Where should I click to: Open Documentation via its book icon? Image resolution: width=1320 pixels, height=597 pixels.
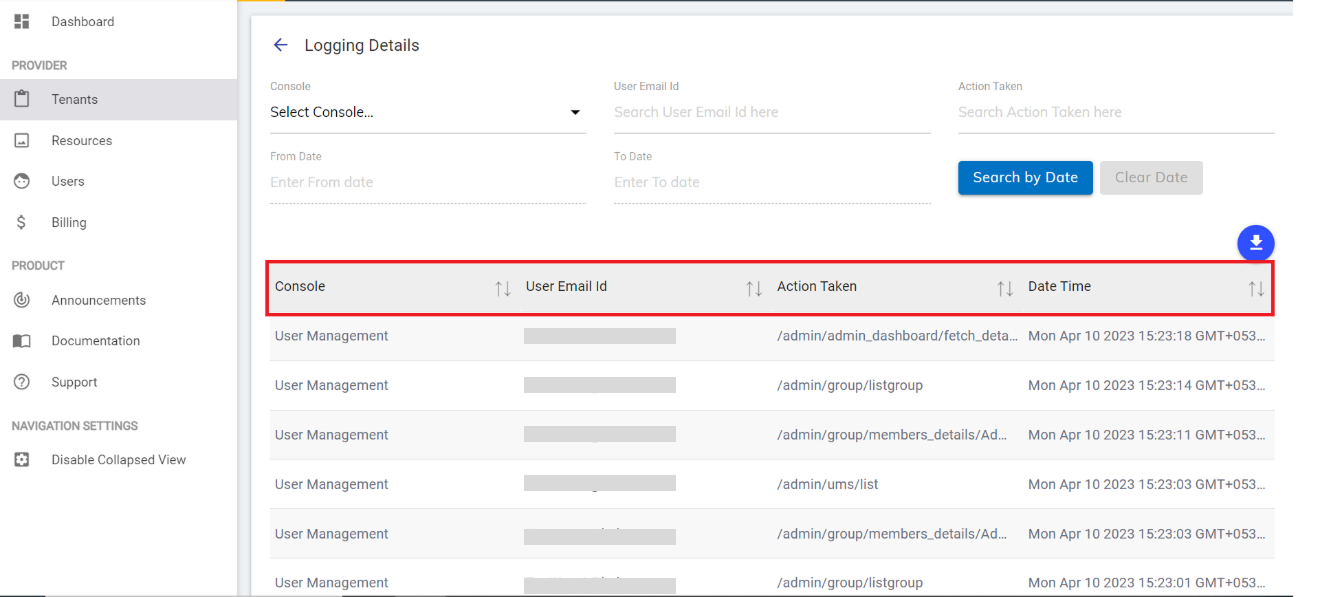pos(21,340)
